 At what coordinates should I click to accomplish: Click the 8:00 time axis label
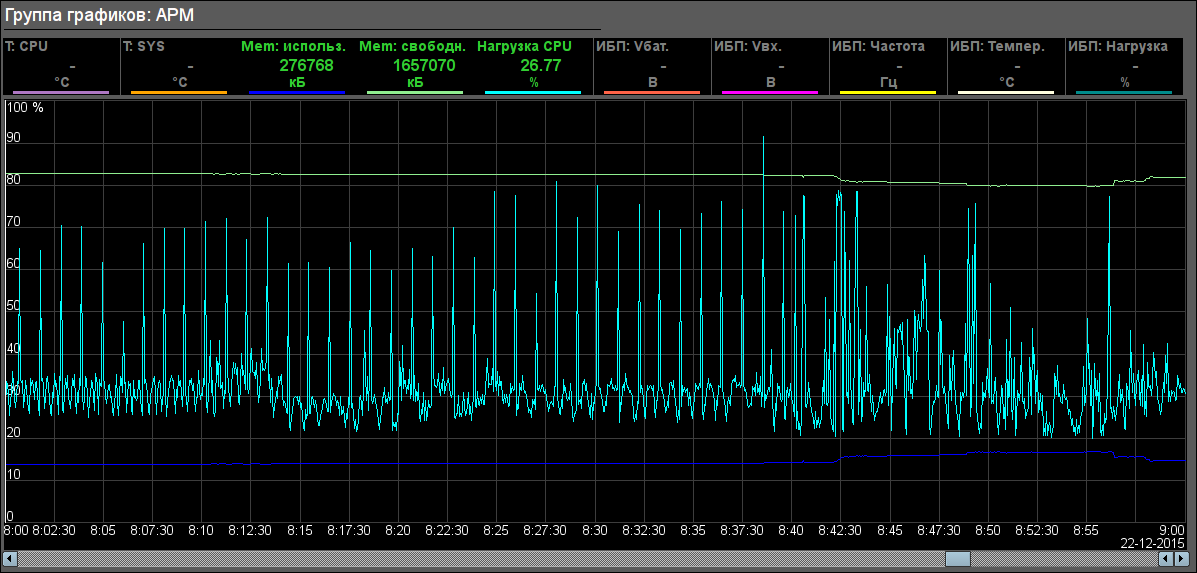(16, 530)
